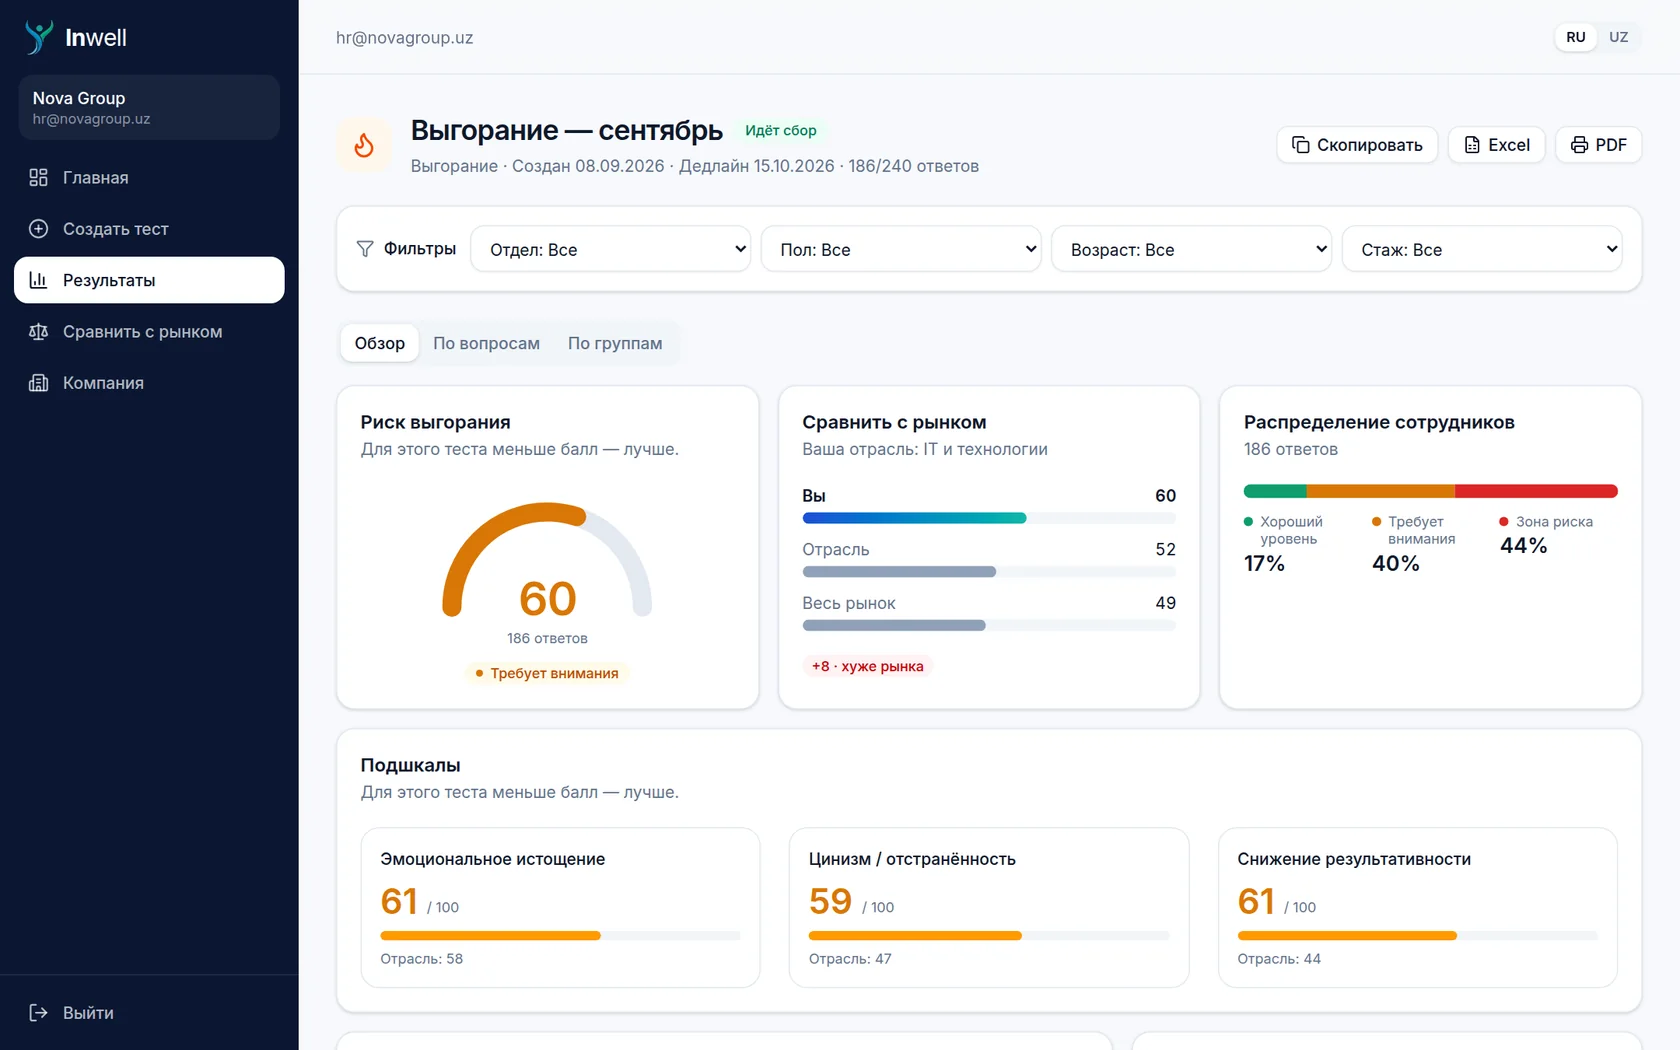Screen dimensions: 1680x1050
Task: Click the printer icon in PDF button
Action: click(1579, 145)
